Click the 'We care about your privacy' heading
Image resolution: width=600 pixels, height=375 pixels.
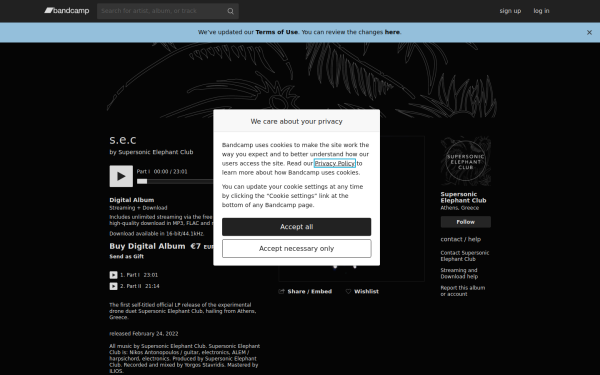click(297, 121)
